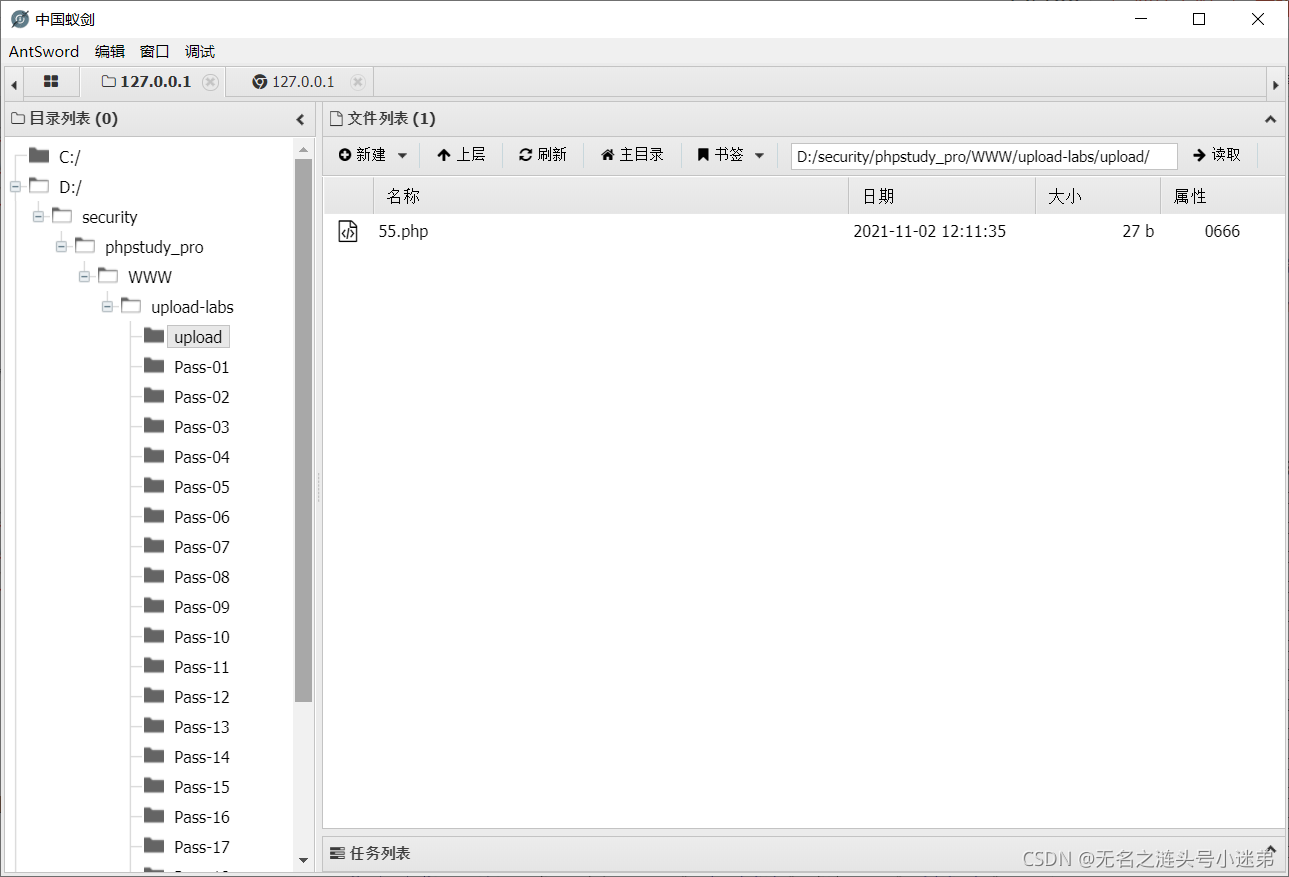Click the phpstudy_pro folder icon

85,246
